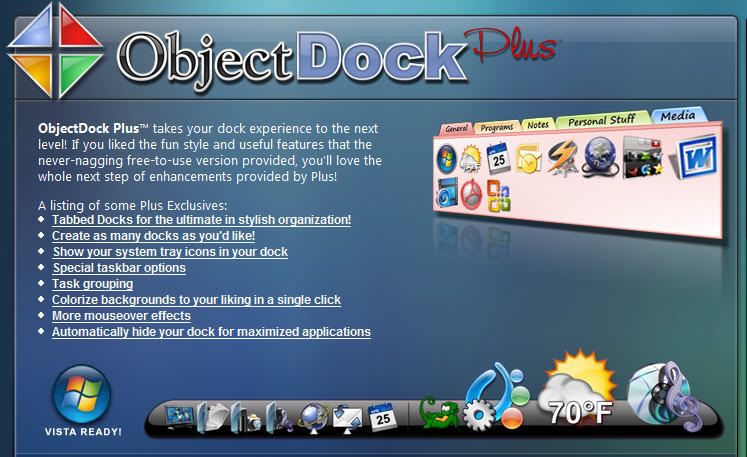Screen dimensions: 747x457
Task: Open the blue film-strip media player icon
Action: click(x=446, y=193)
